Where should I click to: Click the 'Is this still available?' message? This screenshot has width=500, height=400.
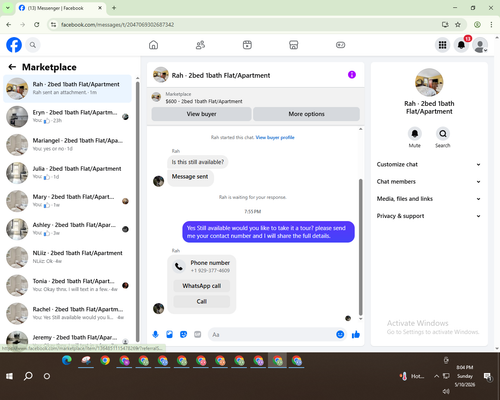[x=198, y=162]
